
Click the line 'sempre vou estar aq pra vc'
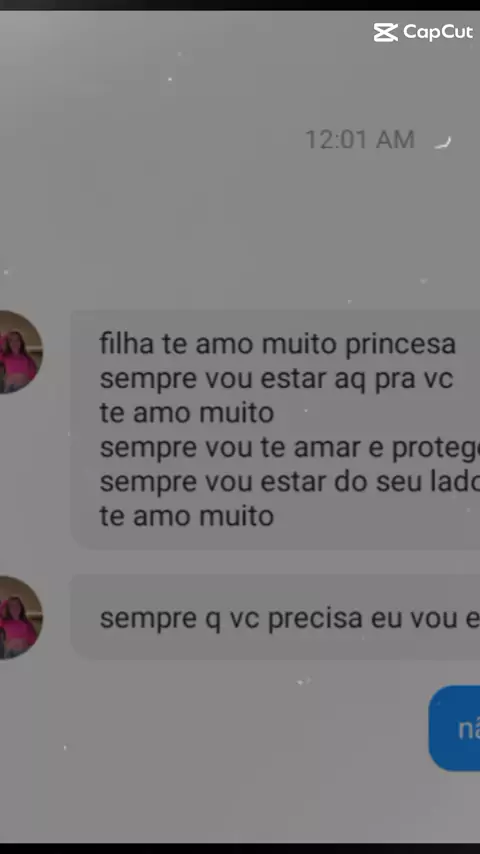[x=276, y=379]
